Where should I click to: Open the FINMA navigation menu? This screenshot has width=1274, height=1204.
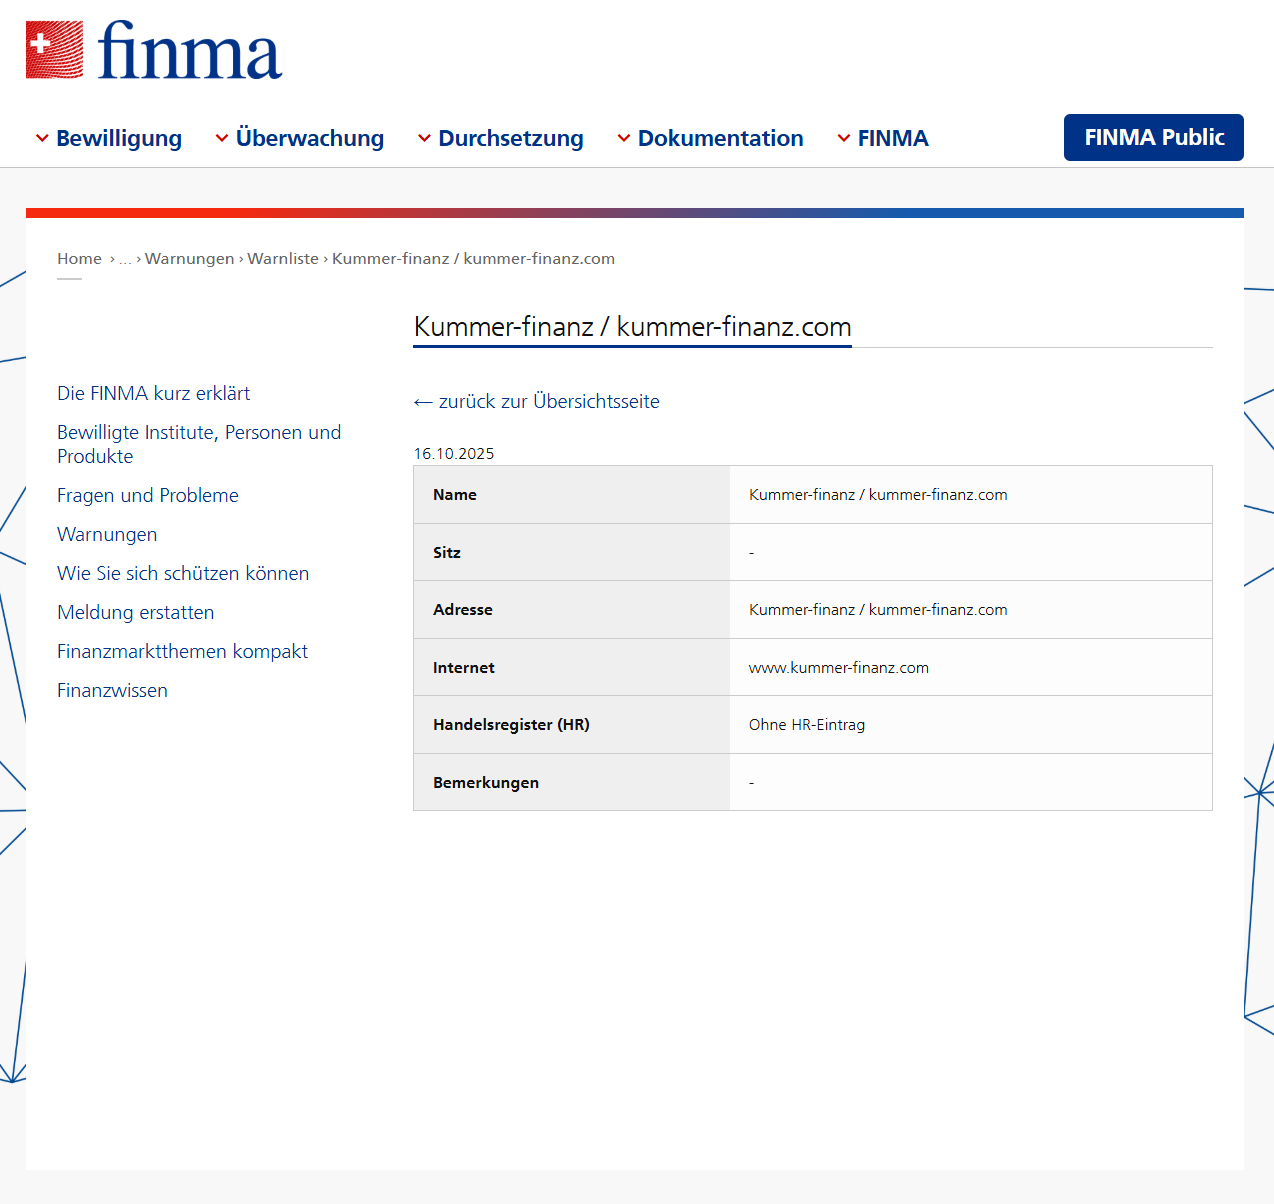point(893,138)
